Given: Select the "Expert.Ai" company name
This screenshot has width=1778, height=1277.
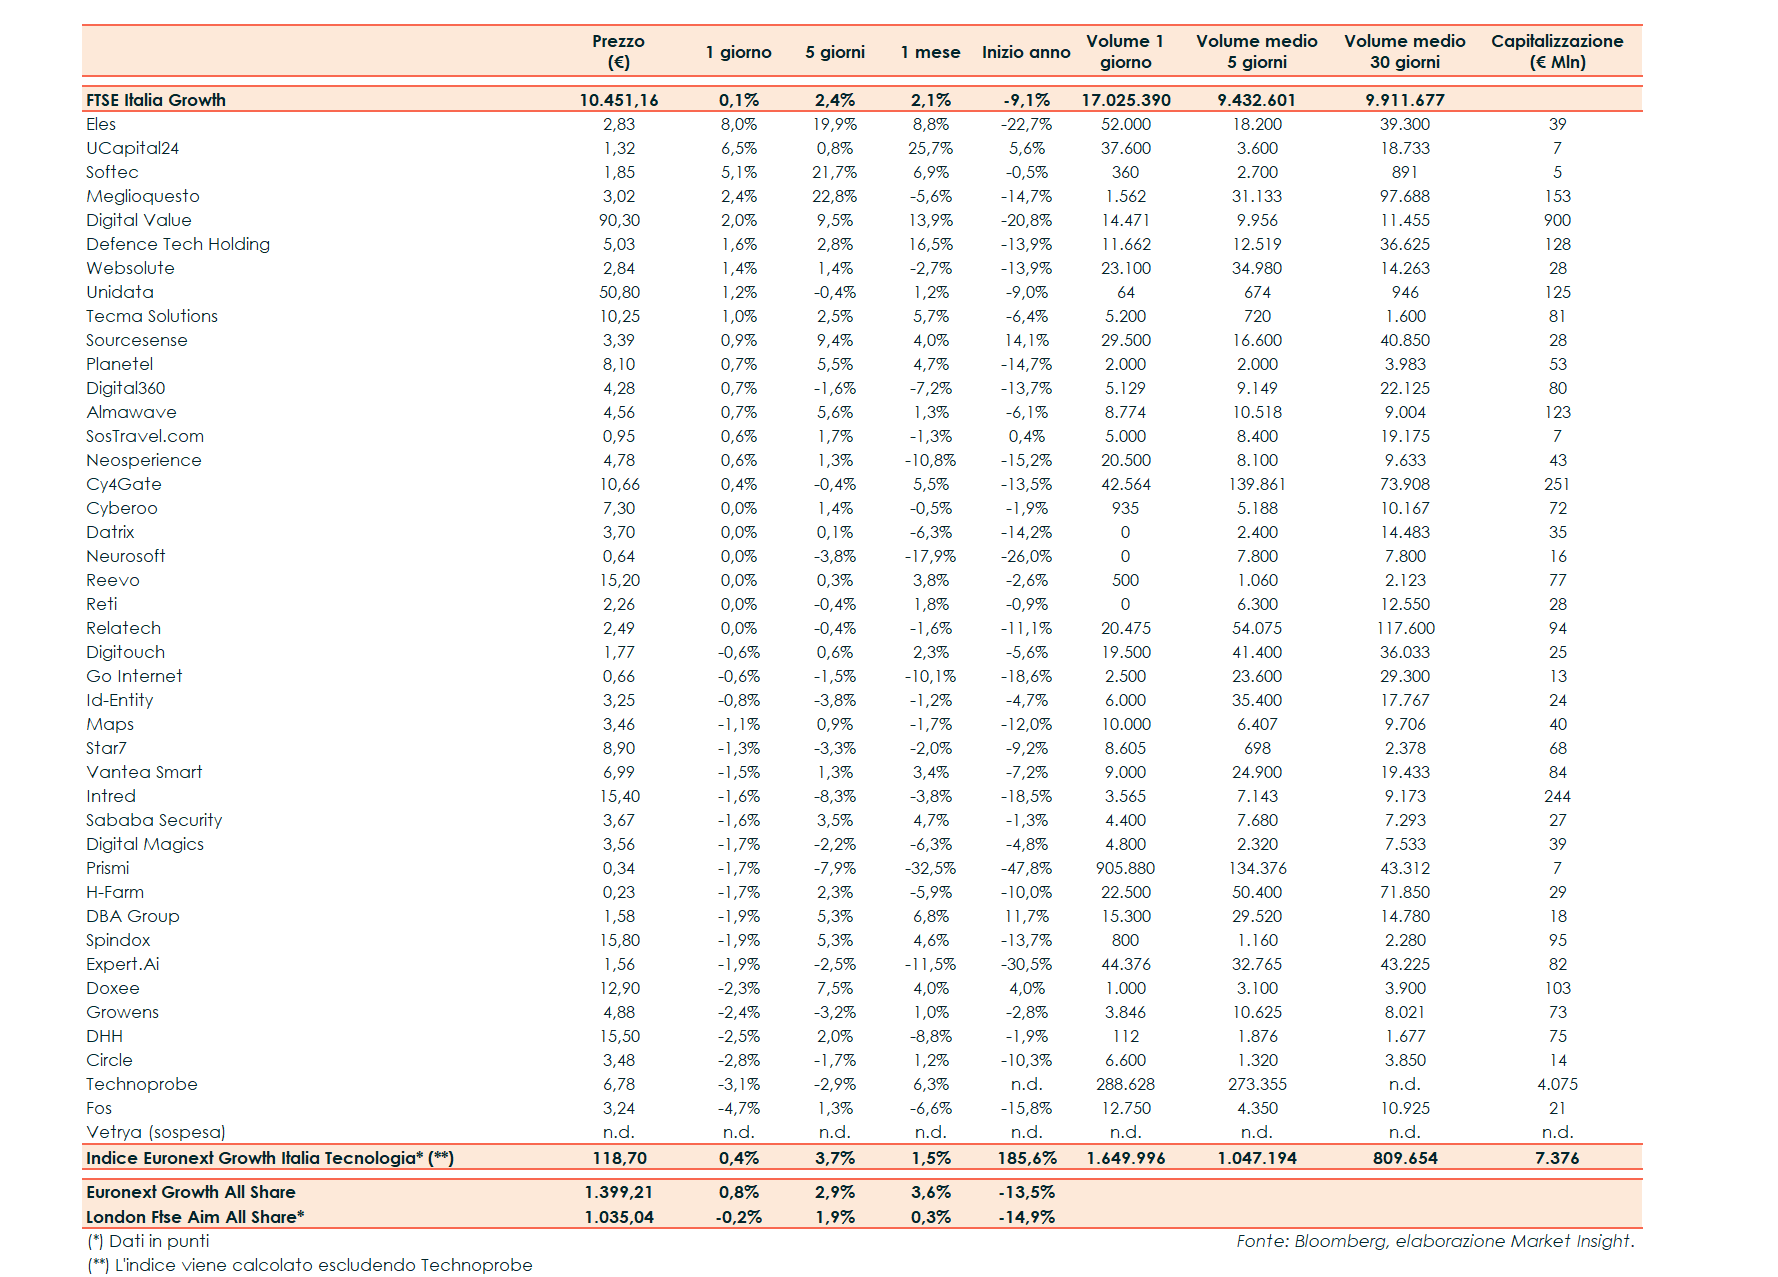Looking at the screenshot, I should coord(123,964).
